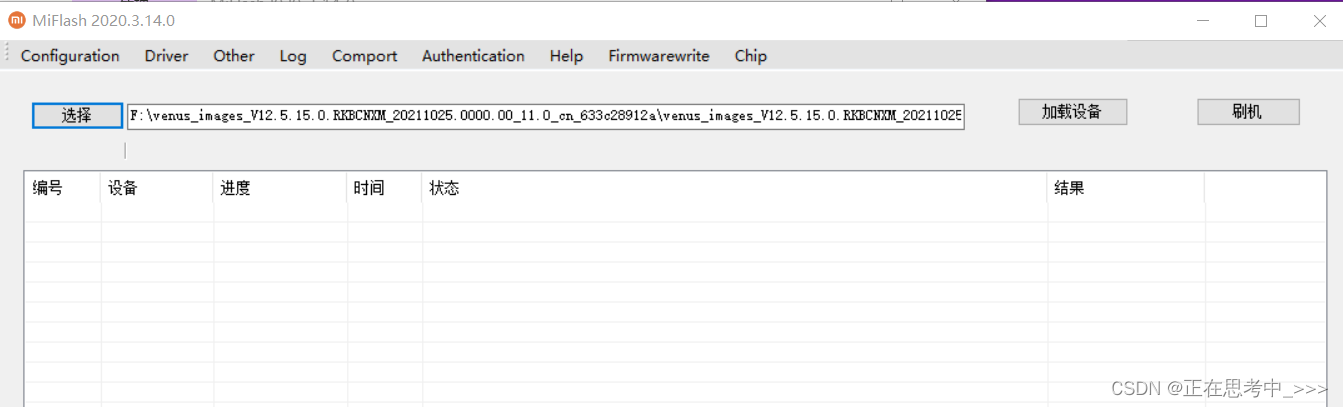Minimize the MiFlash window
Viewport: 1343px width, 407px height.
click(1203, 20)
